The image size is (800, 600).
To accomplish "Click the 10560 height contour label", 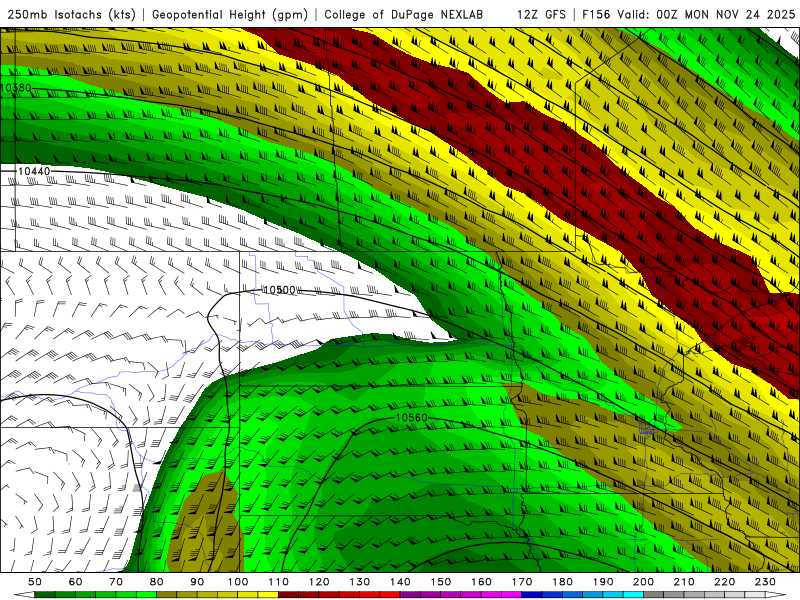I will click(x=411, y=418).
